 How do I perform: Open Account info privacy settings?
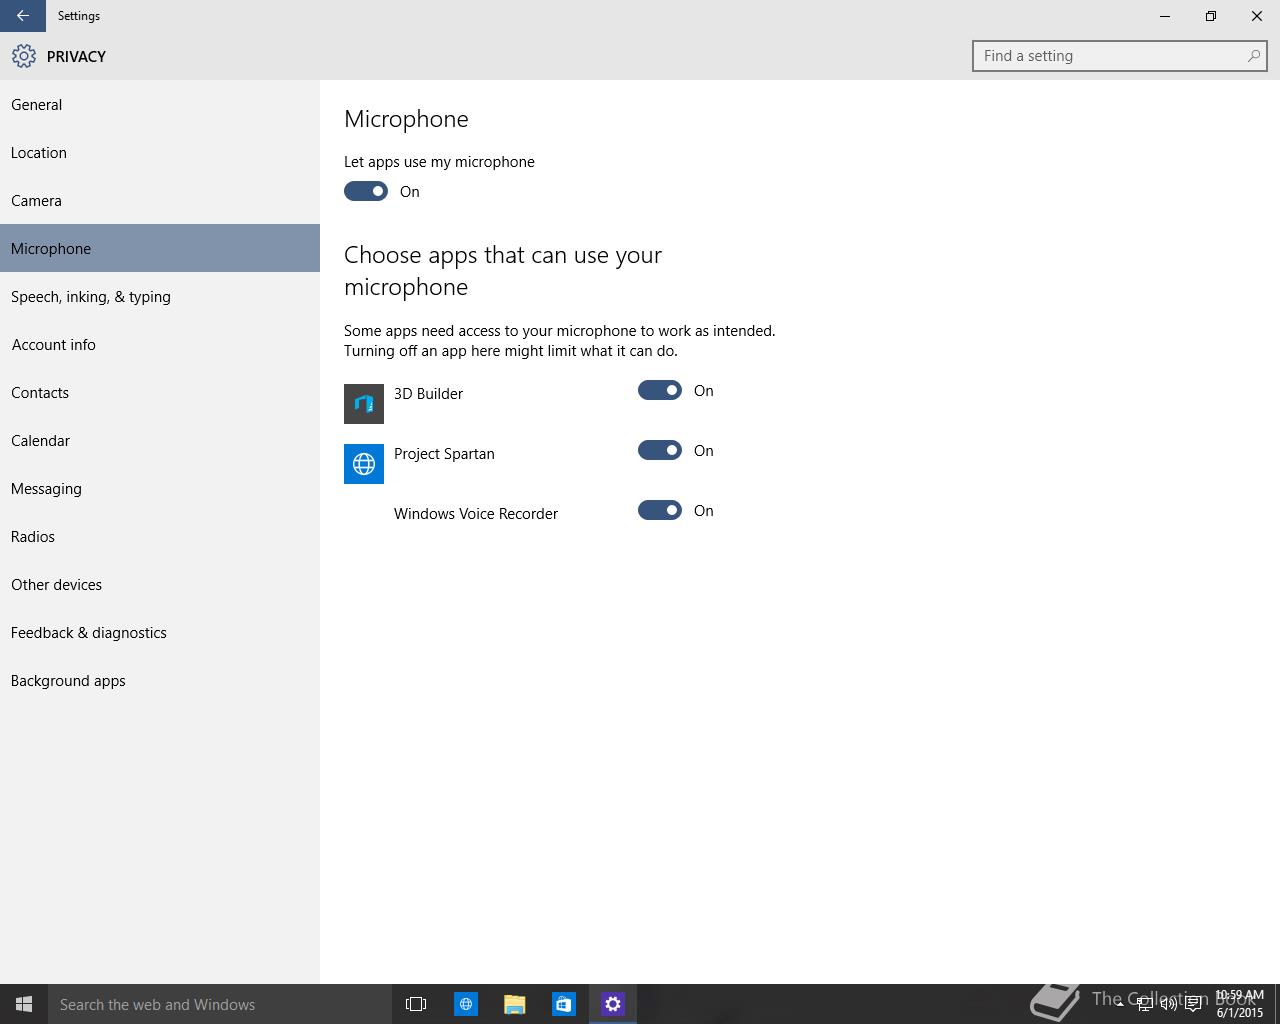click(x=160, y=344)
